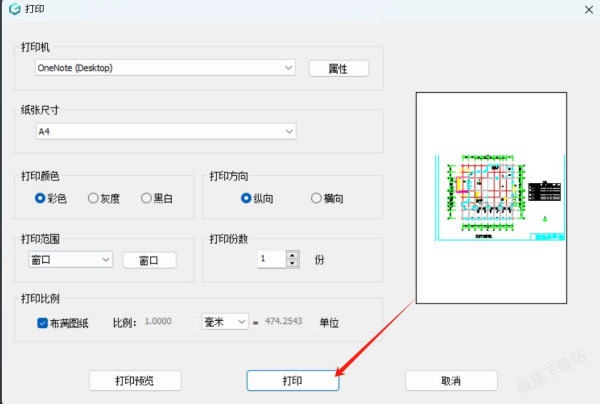This screenshot has width=600, height=404.
Task: Open the 打印范围 窗口 range dropdown
Action: pyautogui.click(x=70, y=260)
